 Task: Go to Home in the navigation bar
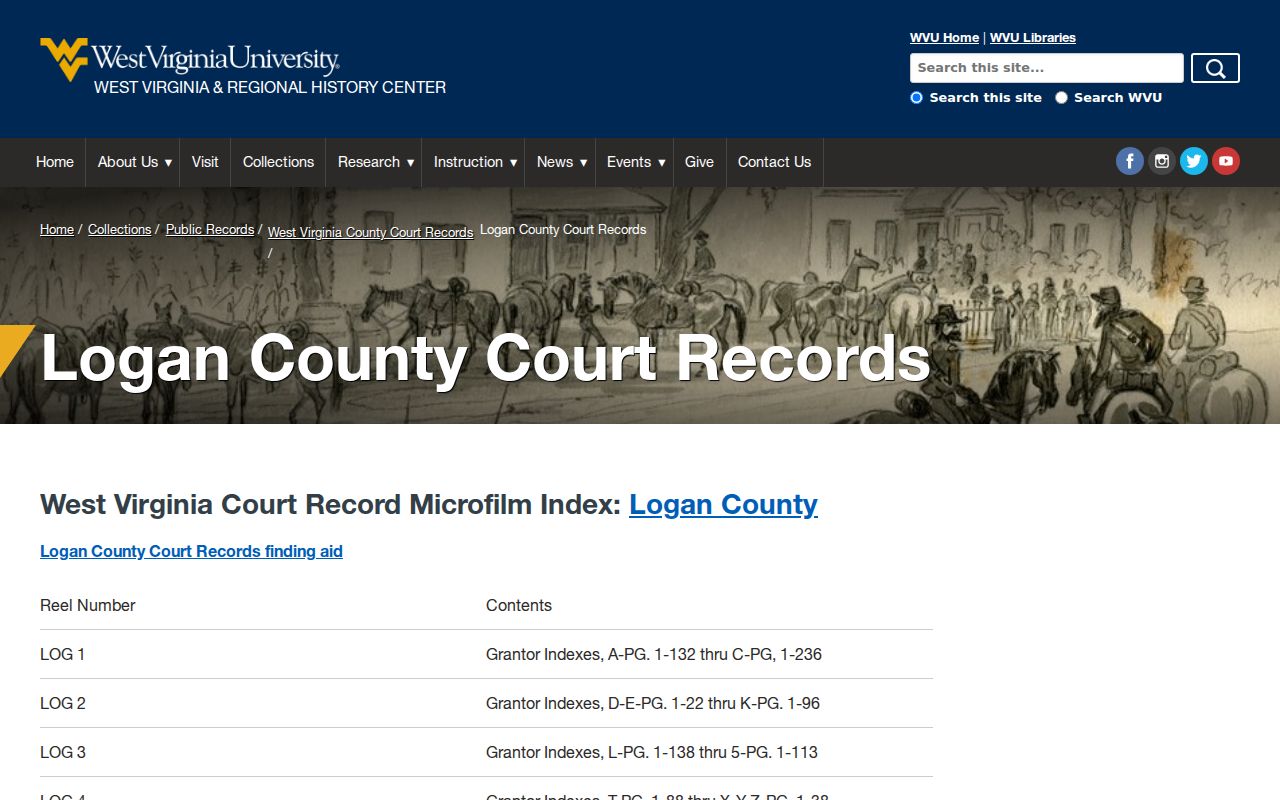[55, 162]
